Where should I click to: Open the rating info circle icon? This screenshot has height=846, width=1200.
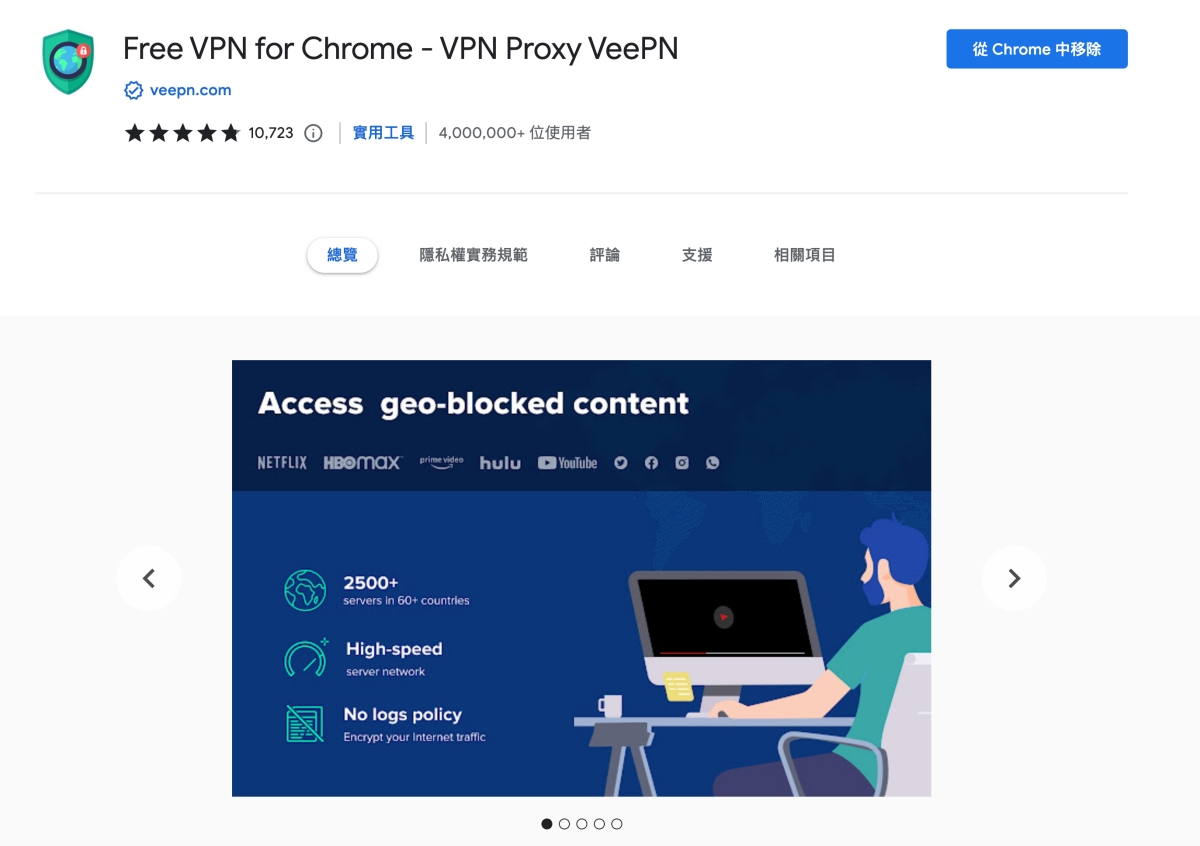click(313, 133)
